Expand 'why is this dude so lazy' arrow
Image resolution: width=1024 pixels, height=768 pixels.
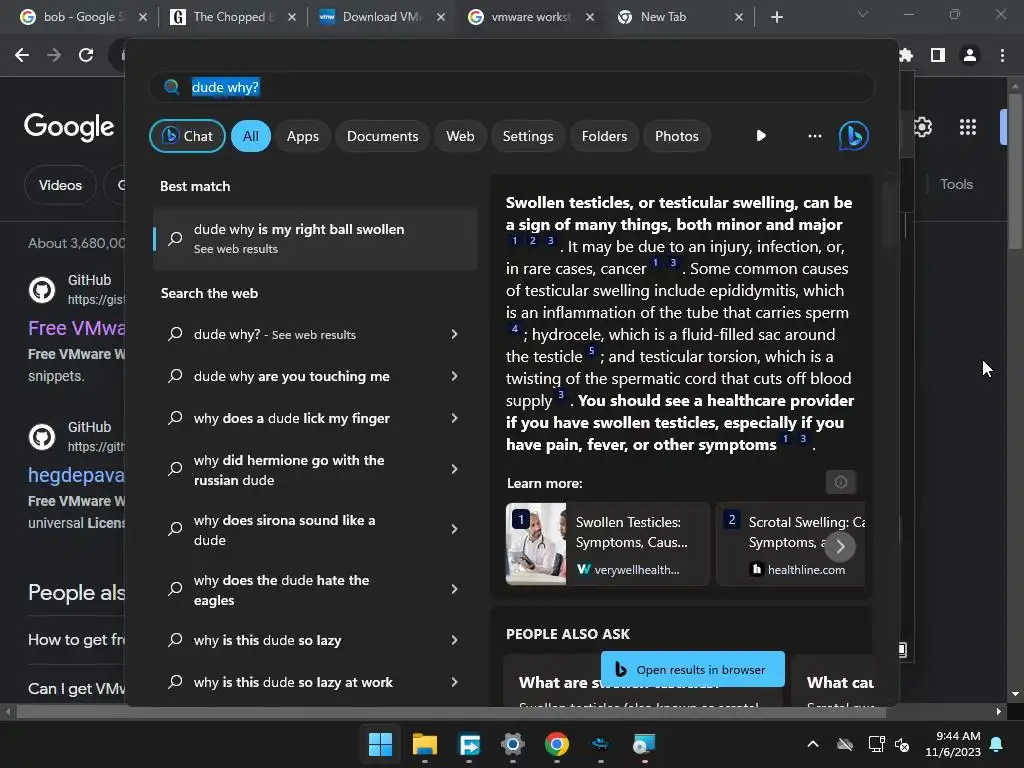click(x=455, y=640)
